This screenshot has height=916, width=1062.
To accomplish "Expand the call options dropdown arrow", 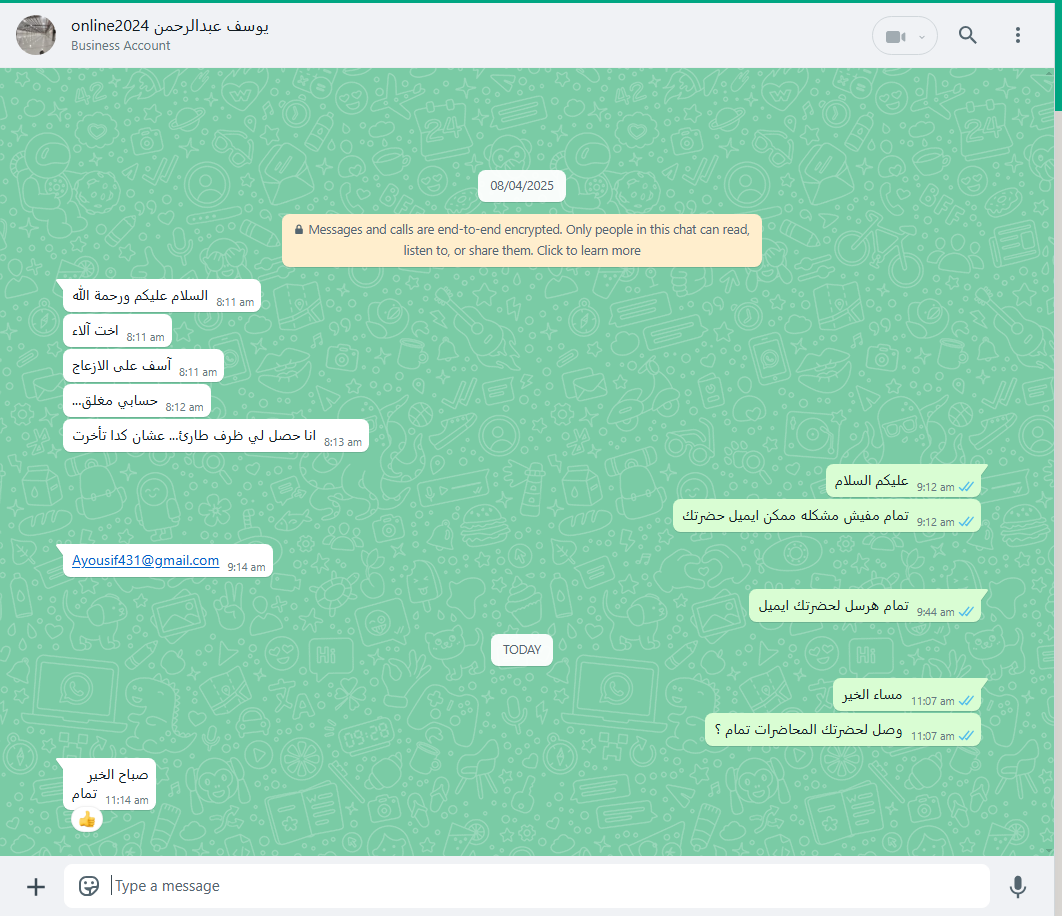I will [x=922, y=37].
